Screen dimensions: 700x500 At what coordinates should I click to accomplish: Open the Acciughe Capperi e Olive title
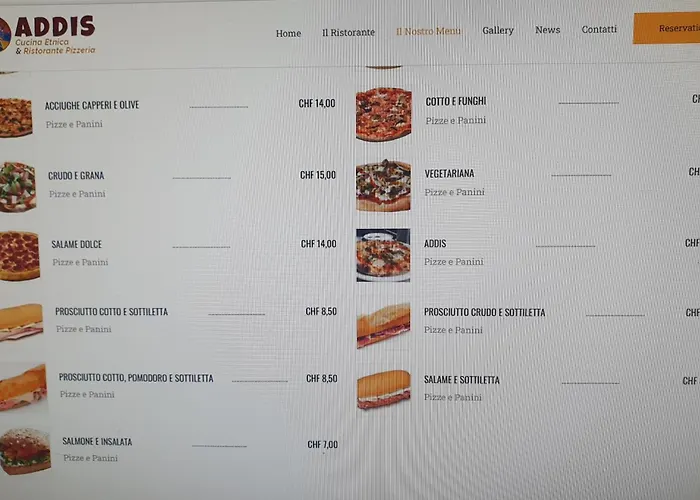tap(92, 105)
